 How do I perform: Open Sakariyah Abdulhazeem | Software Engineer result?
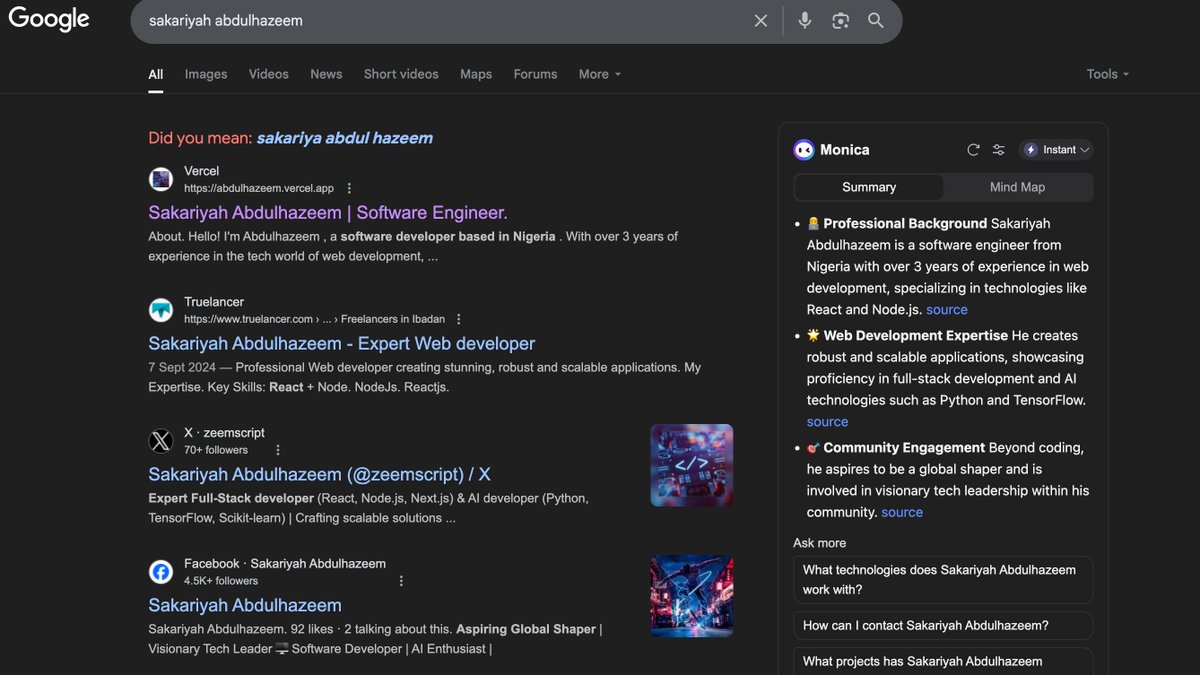point(328,212)
